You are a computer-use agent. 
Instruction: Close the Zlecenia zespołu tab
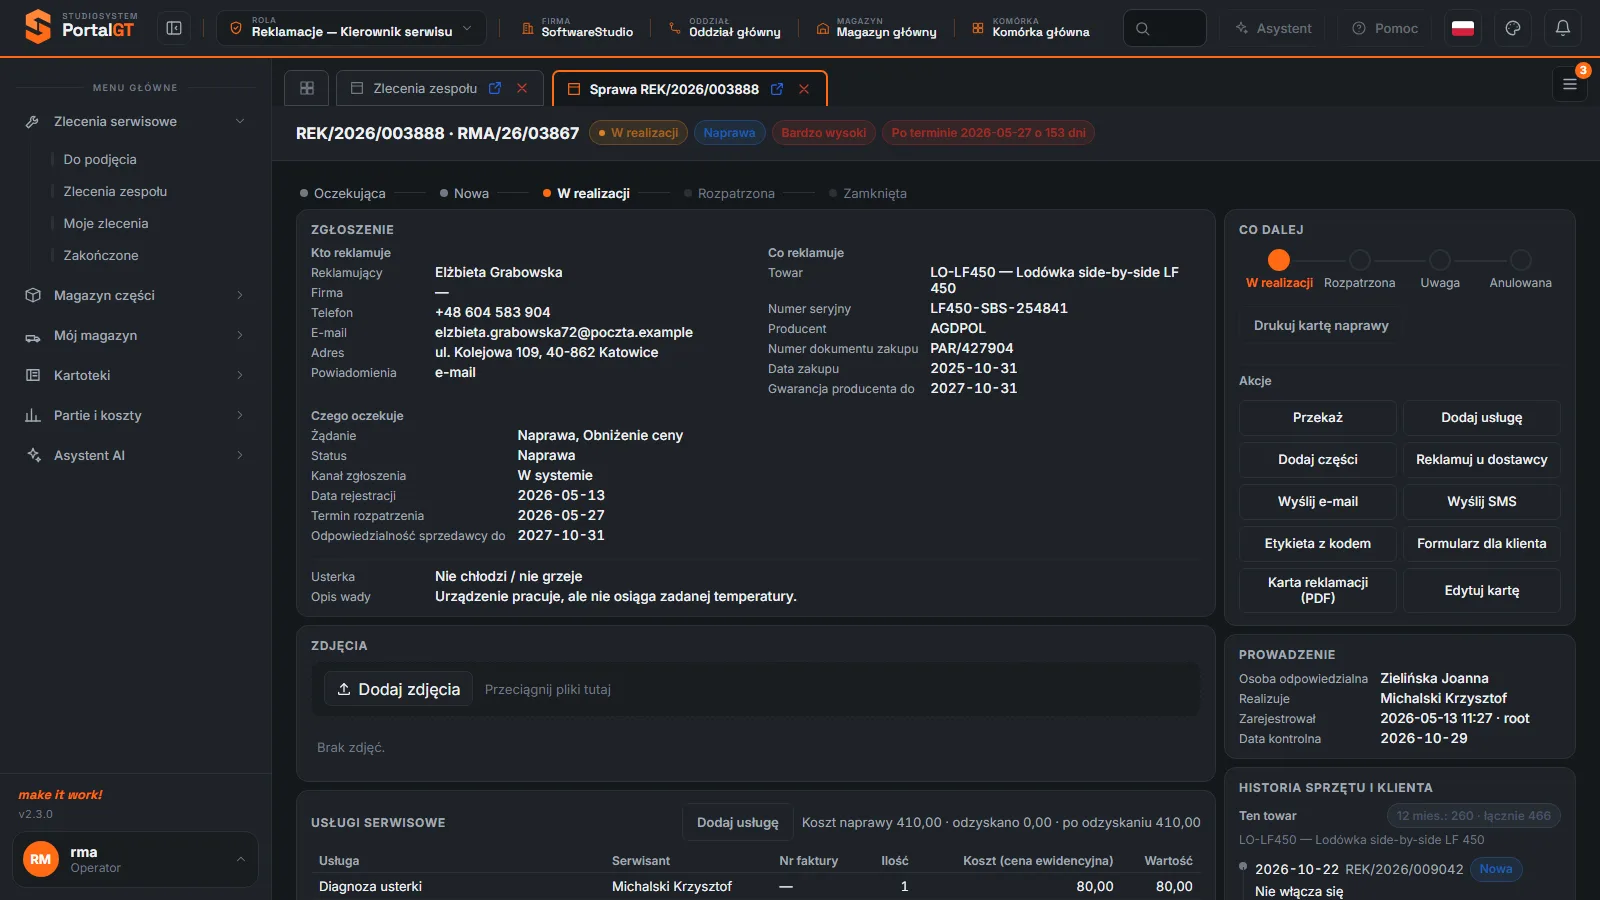pos(522,88)
